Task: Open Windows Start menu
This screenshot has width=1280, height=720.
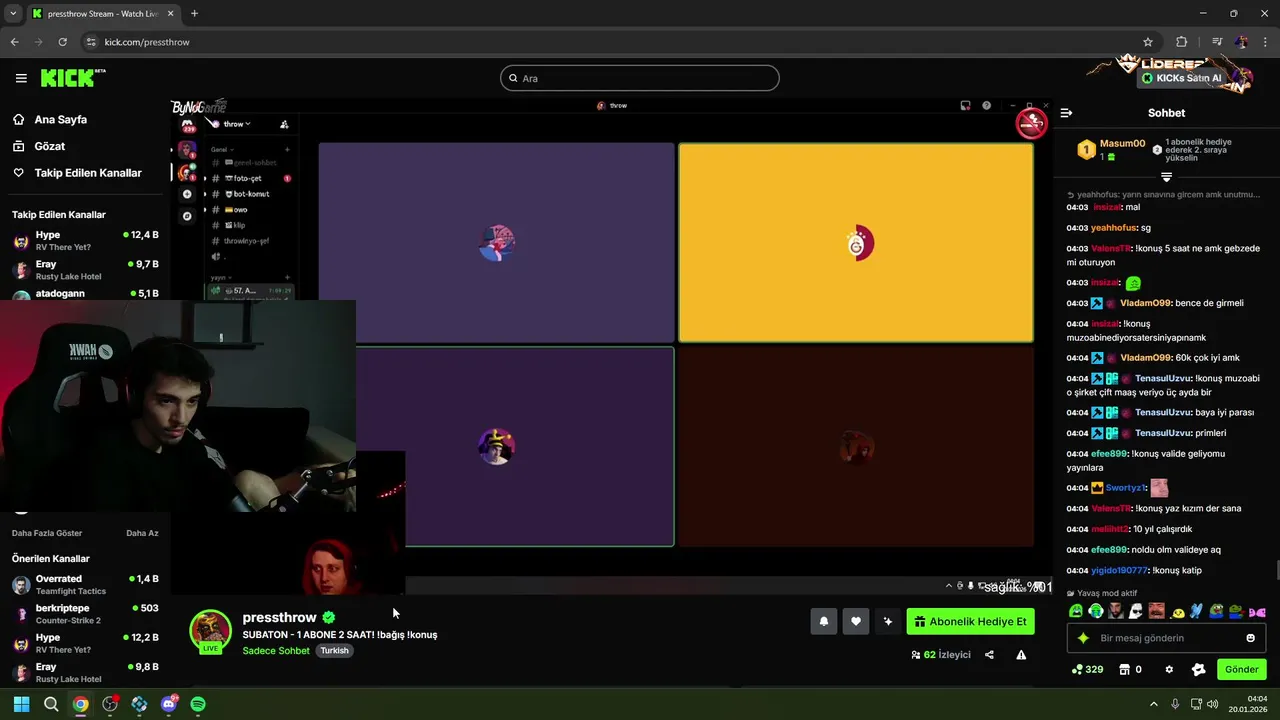Action: point(21,704)
